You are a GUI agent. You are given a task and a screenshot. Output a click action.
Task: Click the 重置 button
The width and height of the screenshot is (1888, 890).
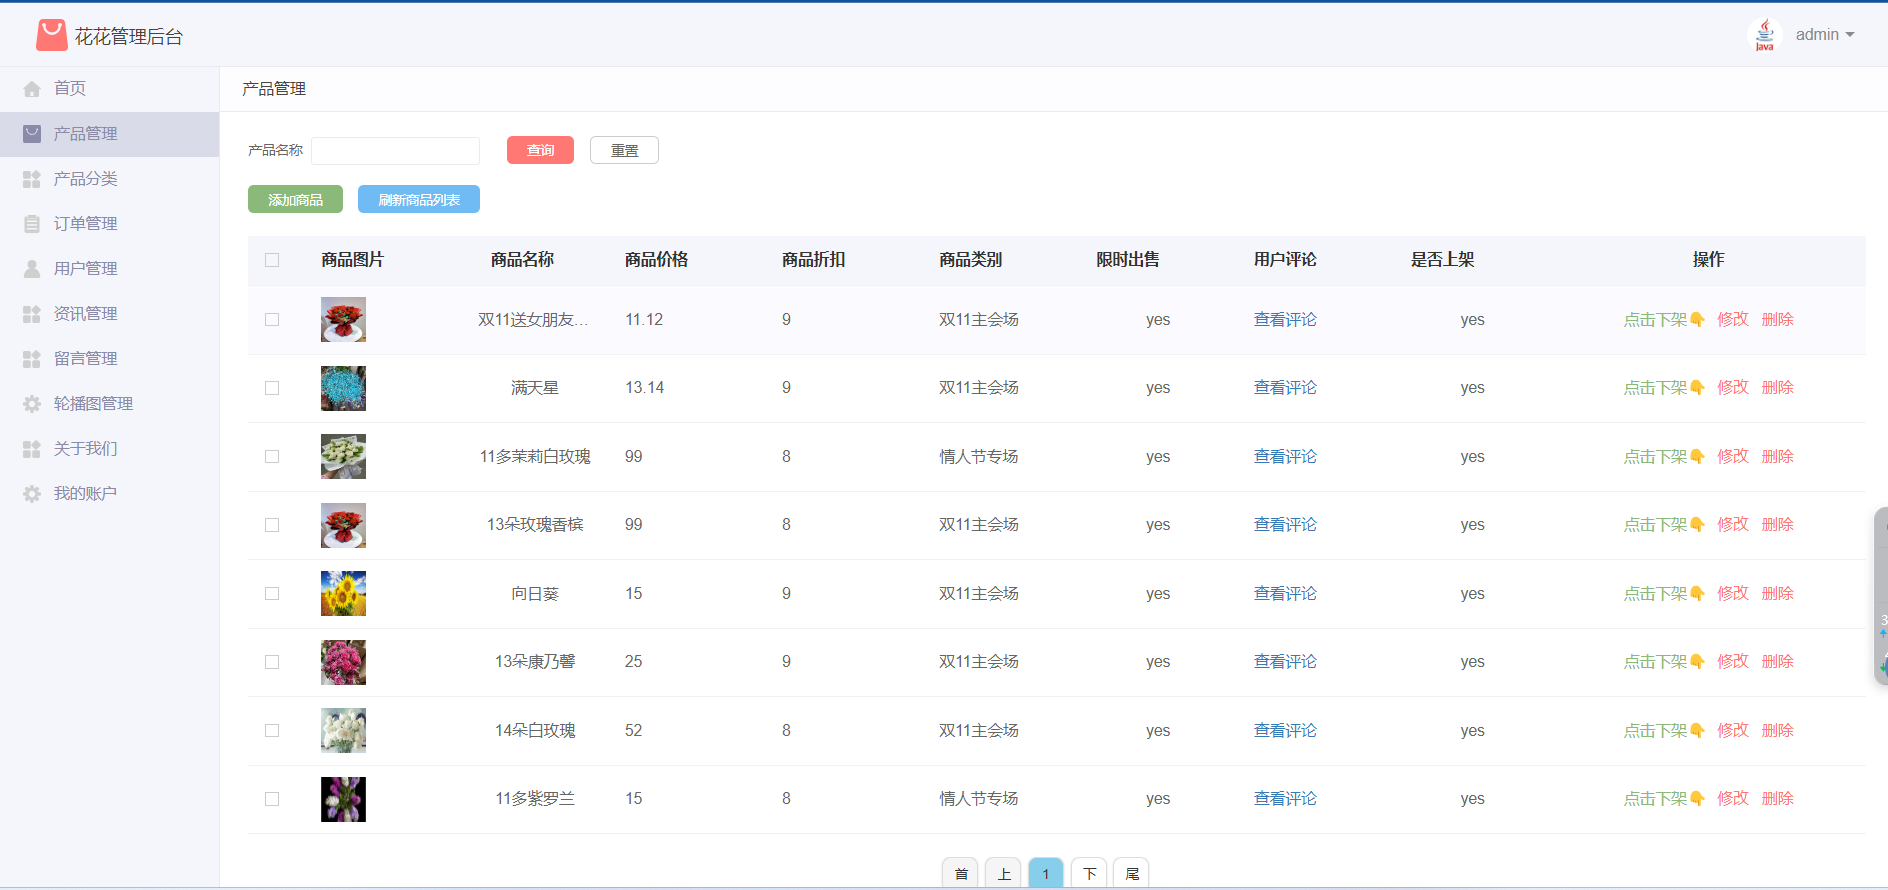[x=624, y=150]
